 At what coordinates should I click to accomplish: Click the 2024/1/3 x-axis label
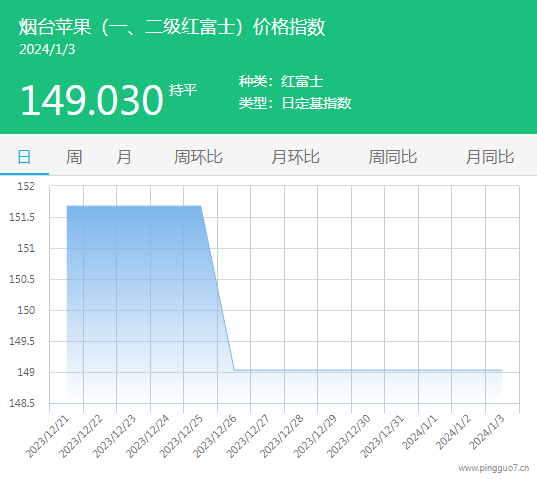pyautogui.click(x=486, y=432)
